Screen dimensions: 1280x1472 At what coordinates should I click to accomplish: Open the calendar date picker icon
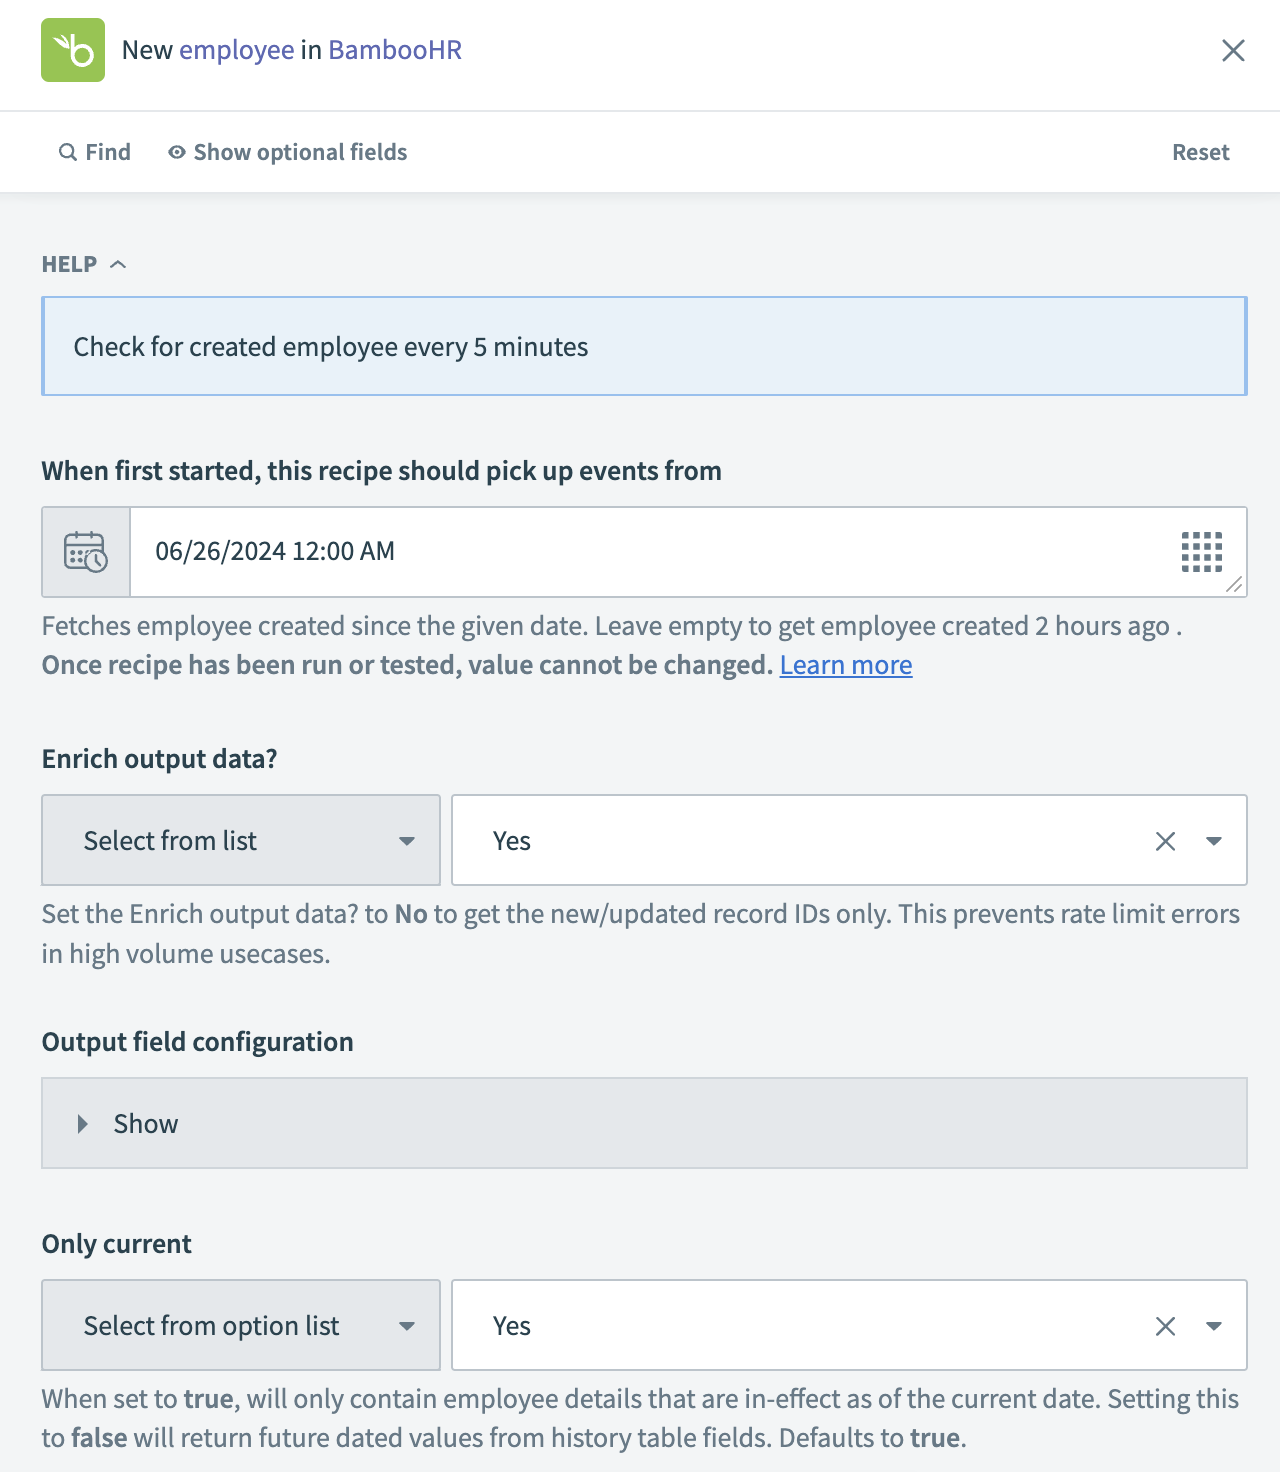(86, 552)
